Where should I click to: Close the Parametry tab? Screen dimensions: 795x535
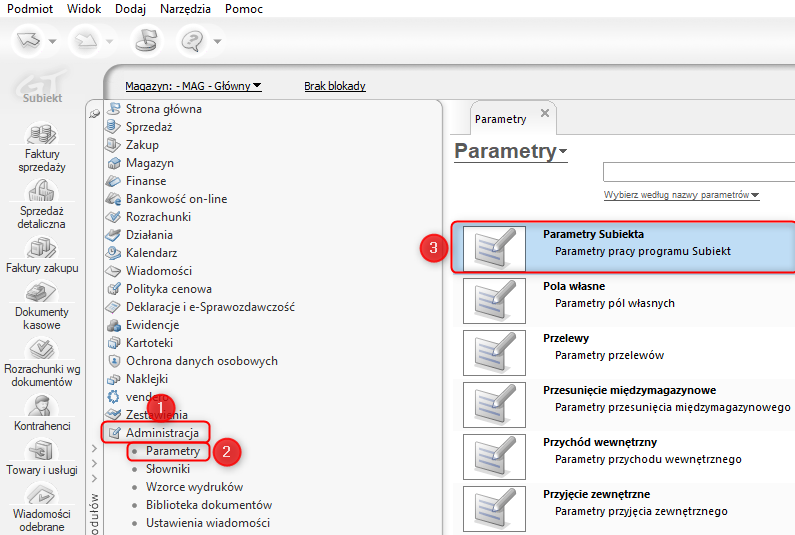[x=545, y=113]
